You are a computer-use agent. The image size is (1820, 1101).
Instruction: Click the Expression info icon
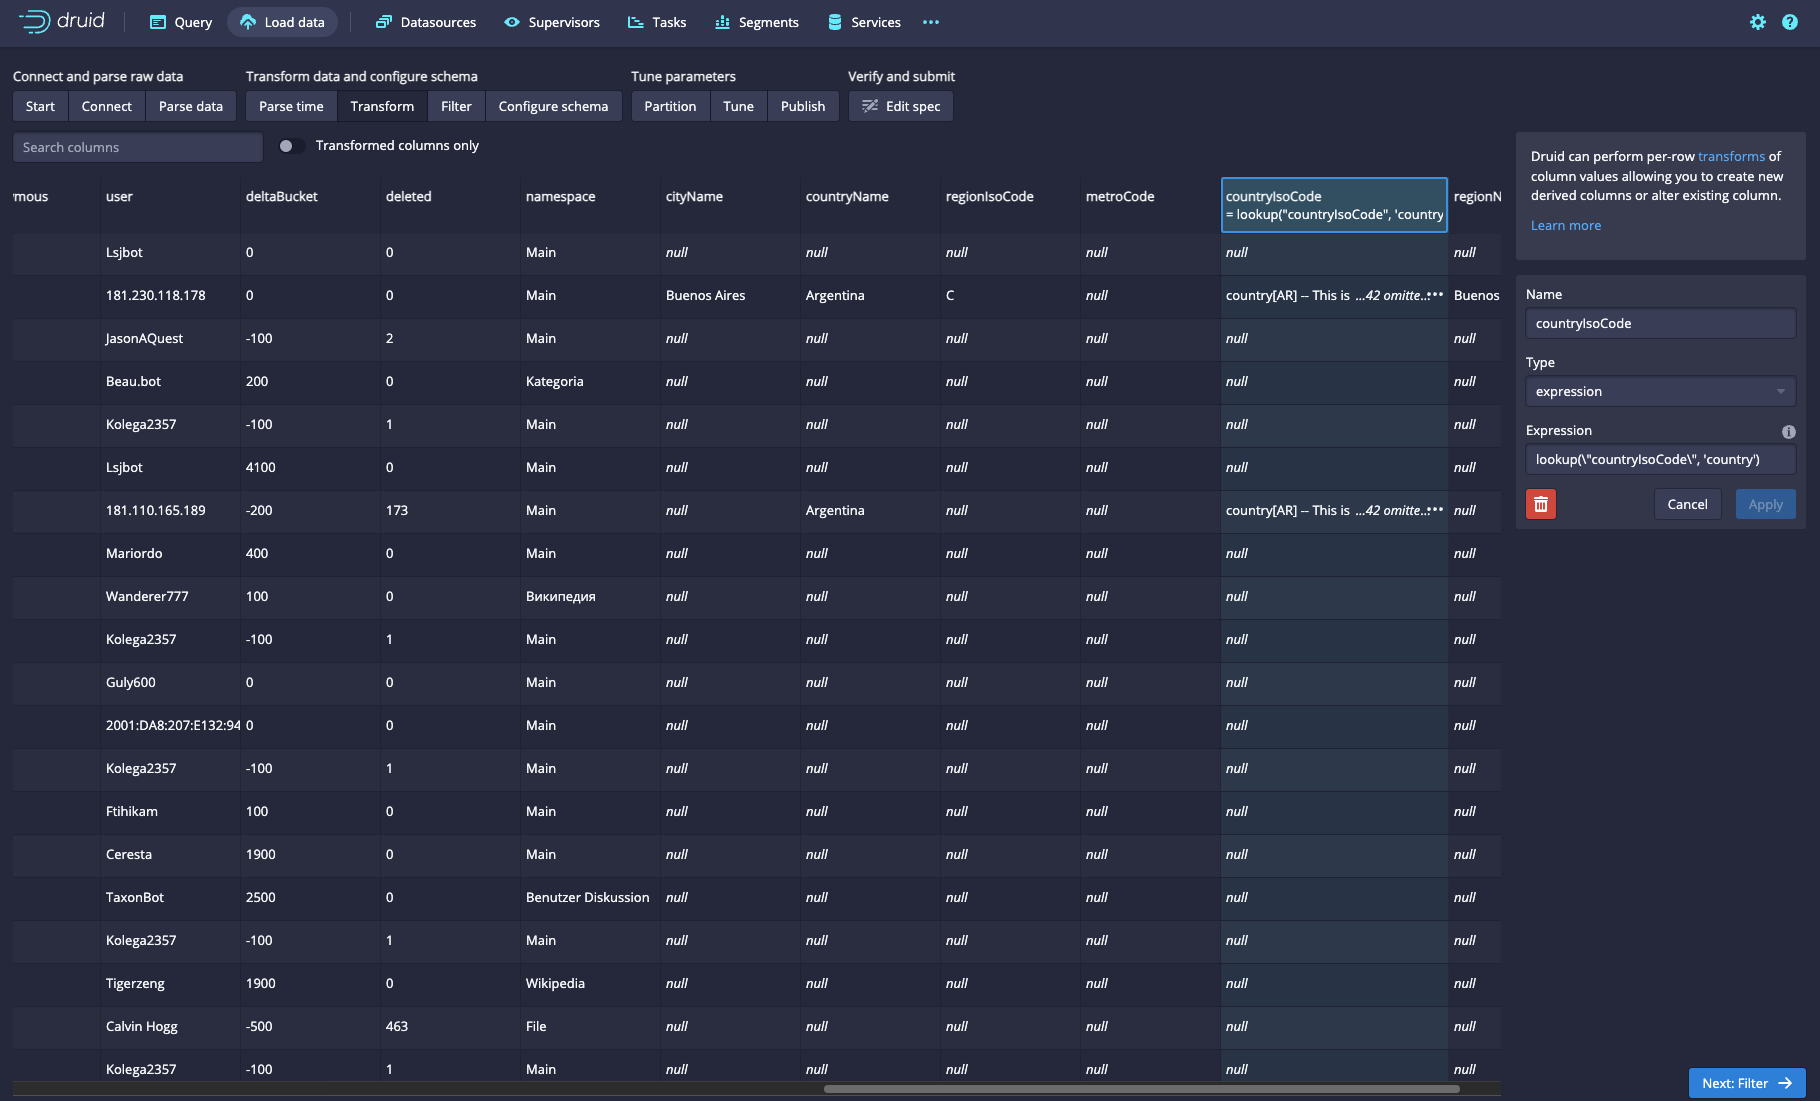1788,432
